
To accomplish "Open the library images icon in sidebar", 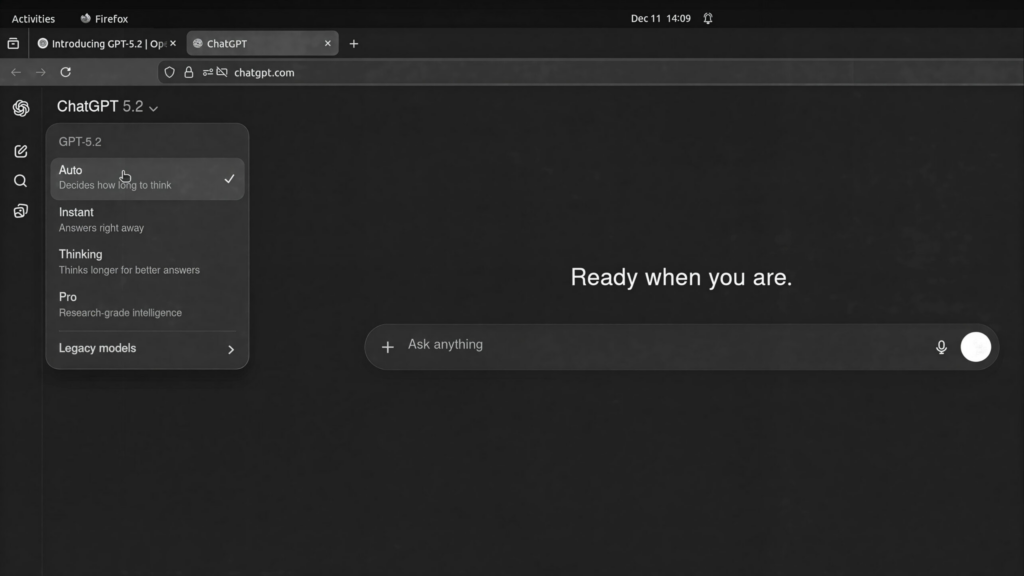I will 21,211.
